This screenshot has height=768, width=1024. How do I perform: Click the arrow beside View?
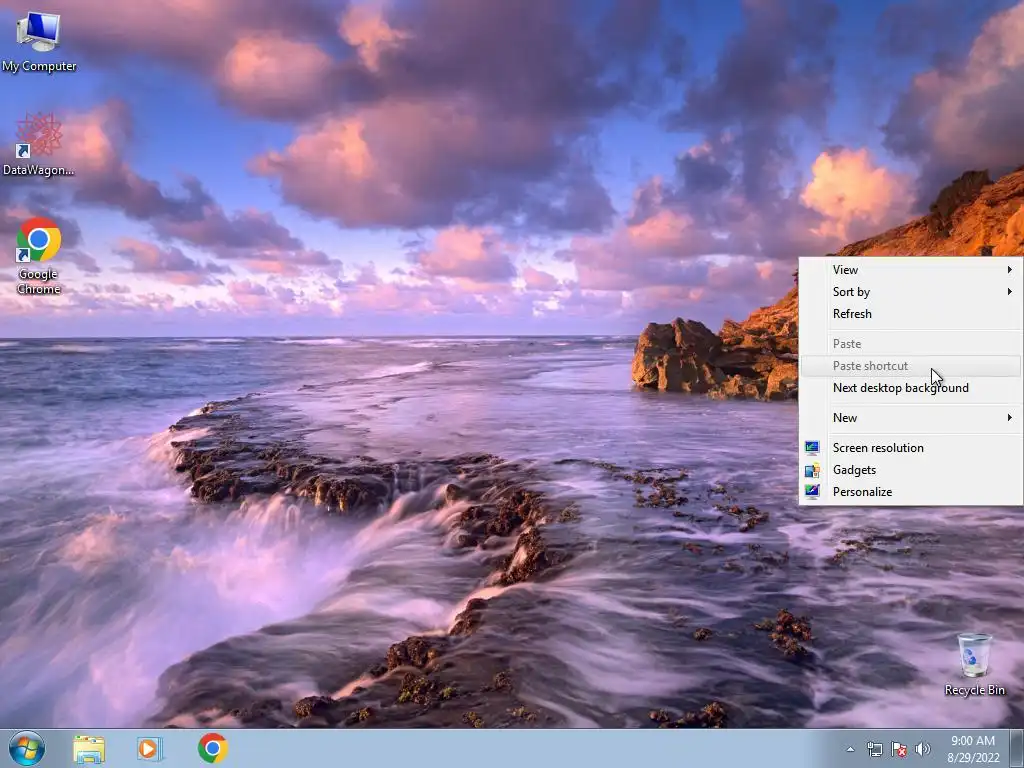pyautogui.click(x=1010, y=270)
